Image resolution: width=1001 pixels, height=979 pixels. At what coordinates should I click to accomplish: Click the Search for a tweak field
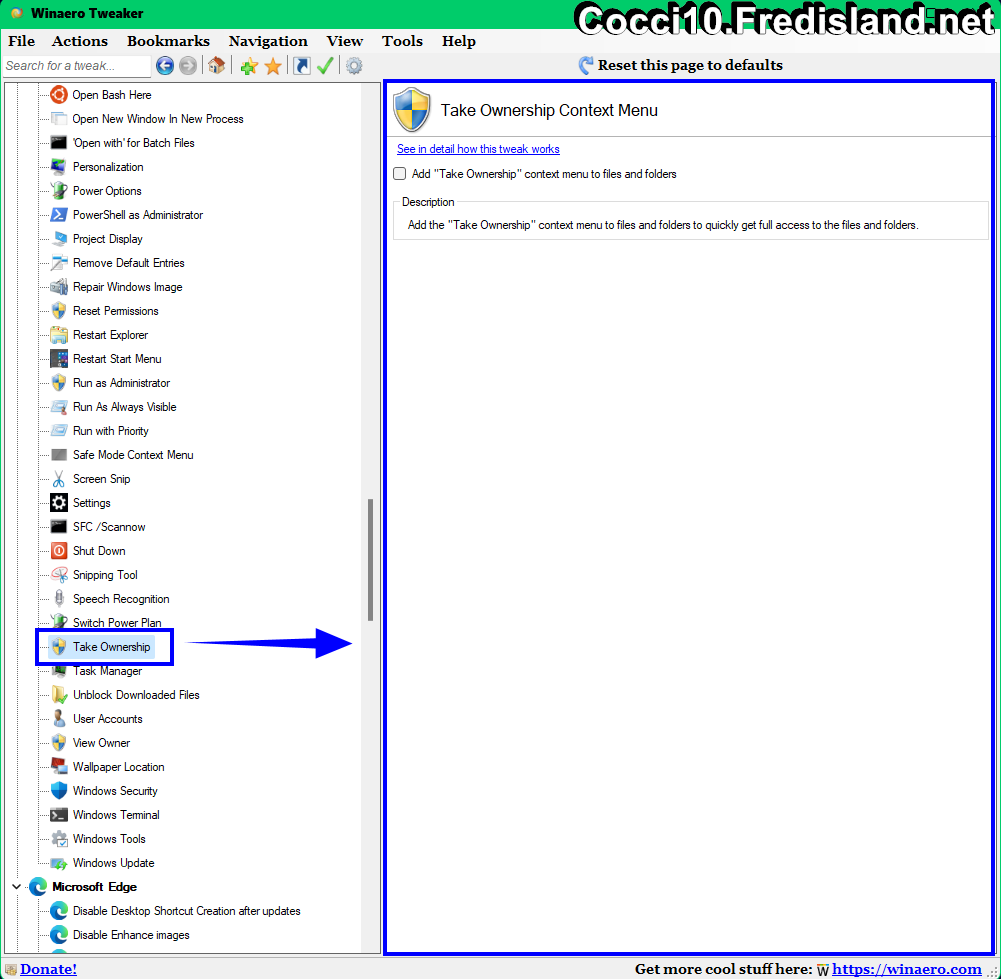point(77,66)
